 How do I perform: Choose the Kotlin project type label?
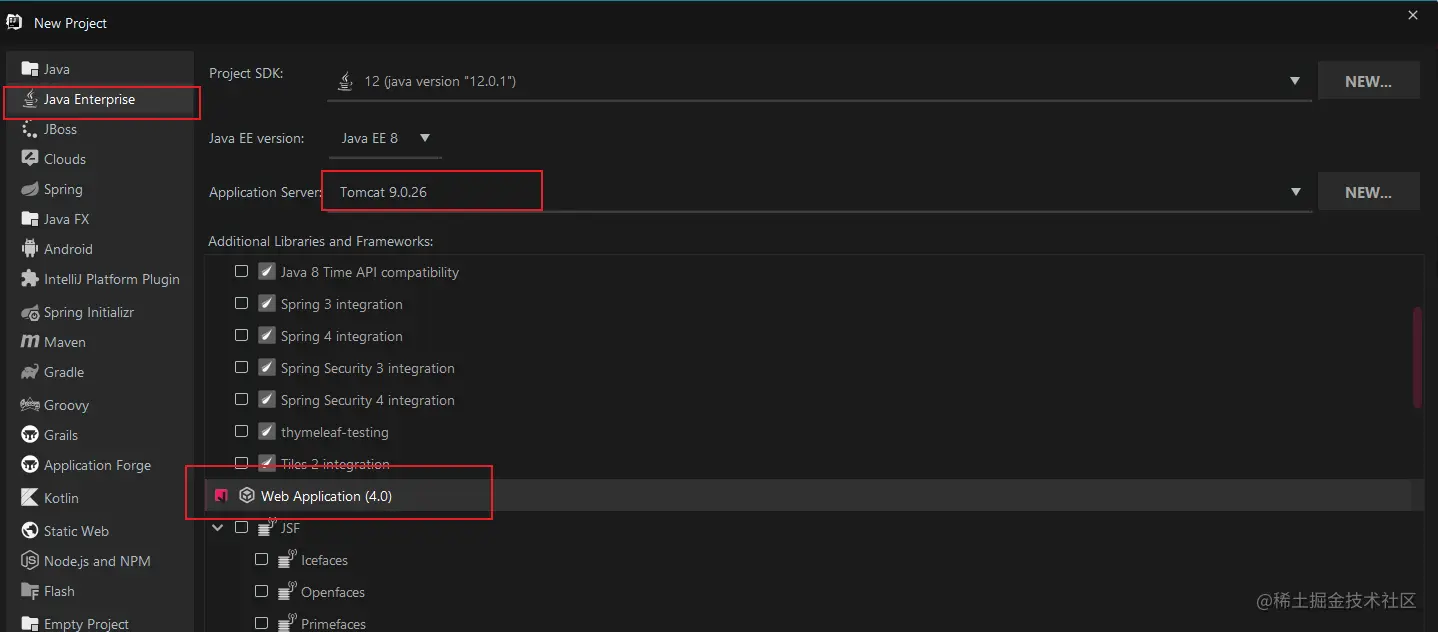[x=61, y=498]
